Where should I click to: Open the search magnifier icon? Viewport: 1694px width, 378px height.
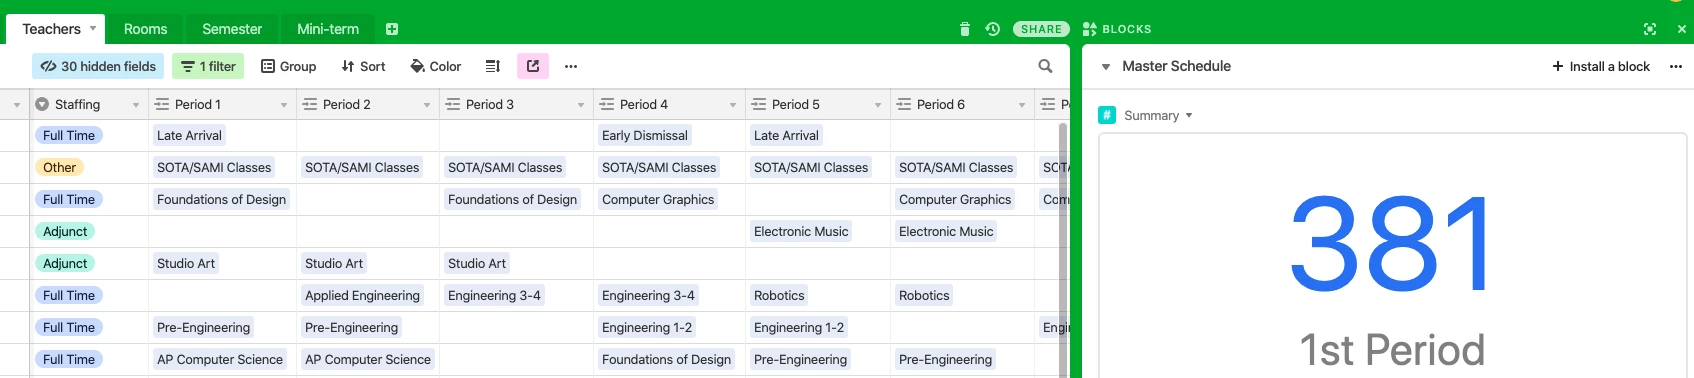1045,66
